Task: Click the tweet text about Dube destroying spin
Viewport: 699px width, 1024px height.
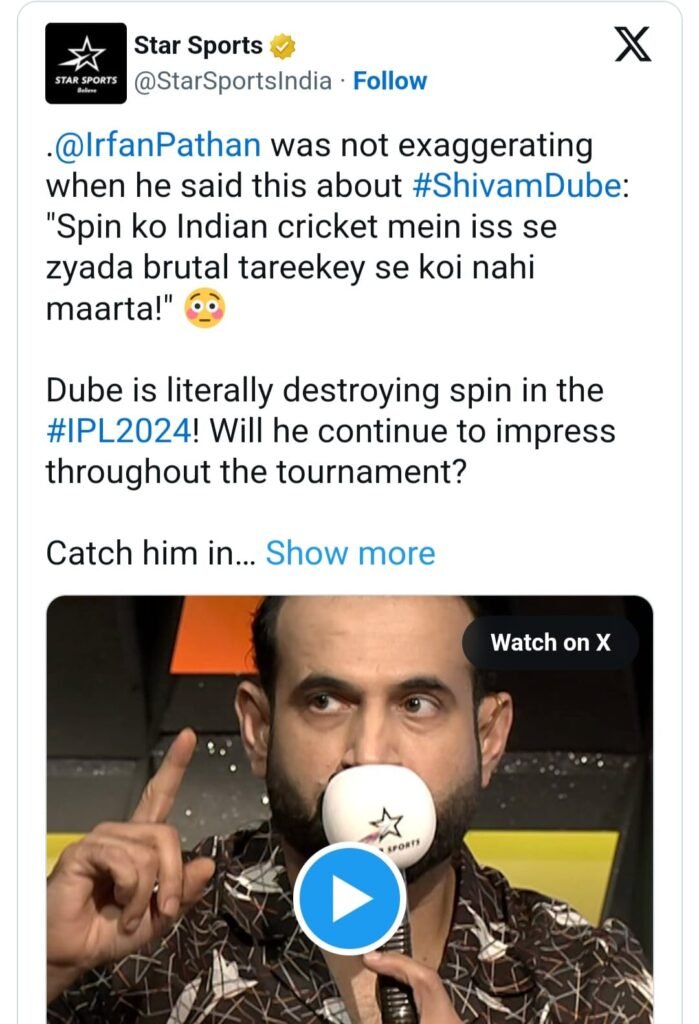Action: click(x=331, y=431)
